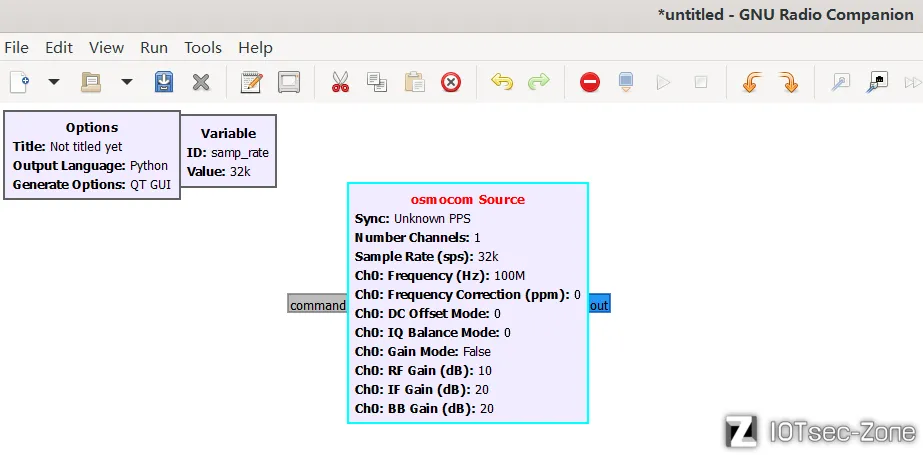Click the Ch0: DC Offset Mode line
923x455 pixels.
tap(428, 314)
